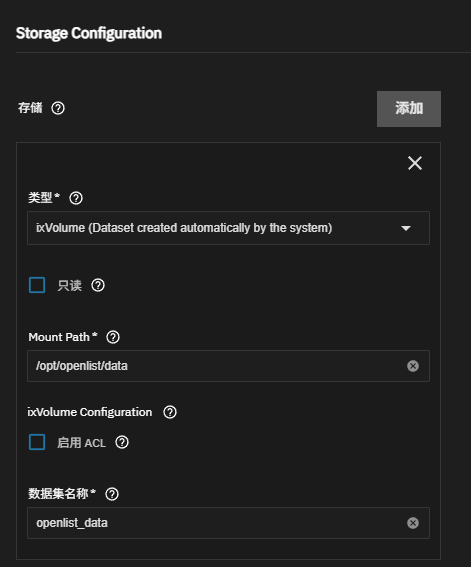Show help for 启用 ACL
The width and height of the screenshot is (471, 567).
tap(122, 442)
